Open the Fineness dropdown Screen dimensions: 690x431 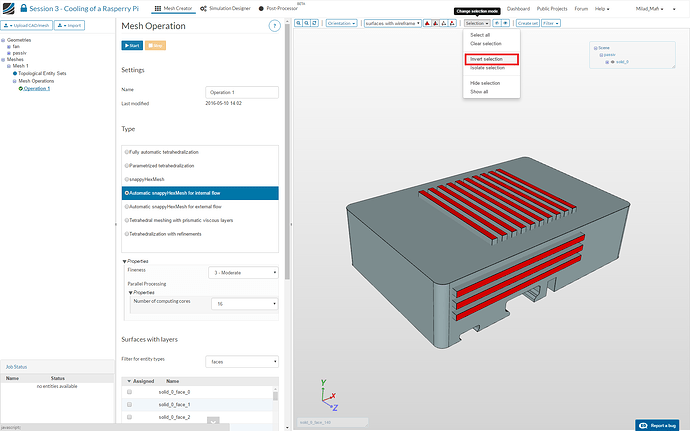tap(243, 272)
